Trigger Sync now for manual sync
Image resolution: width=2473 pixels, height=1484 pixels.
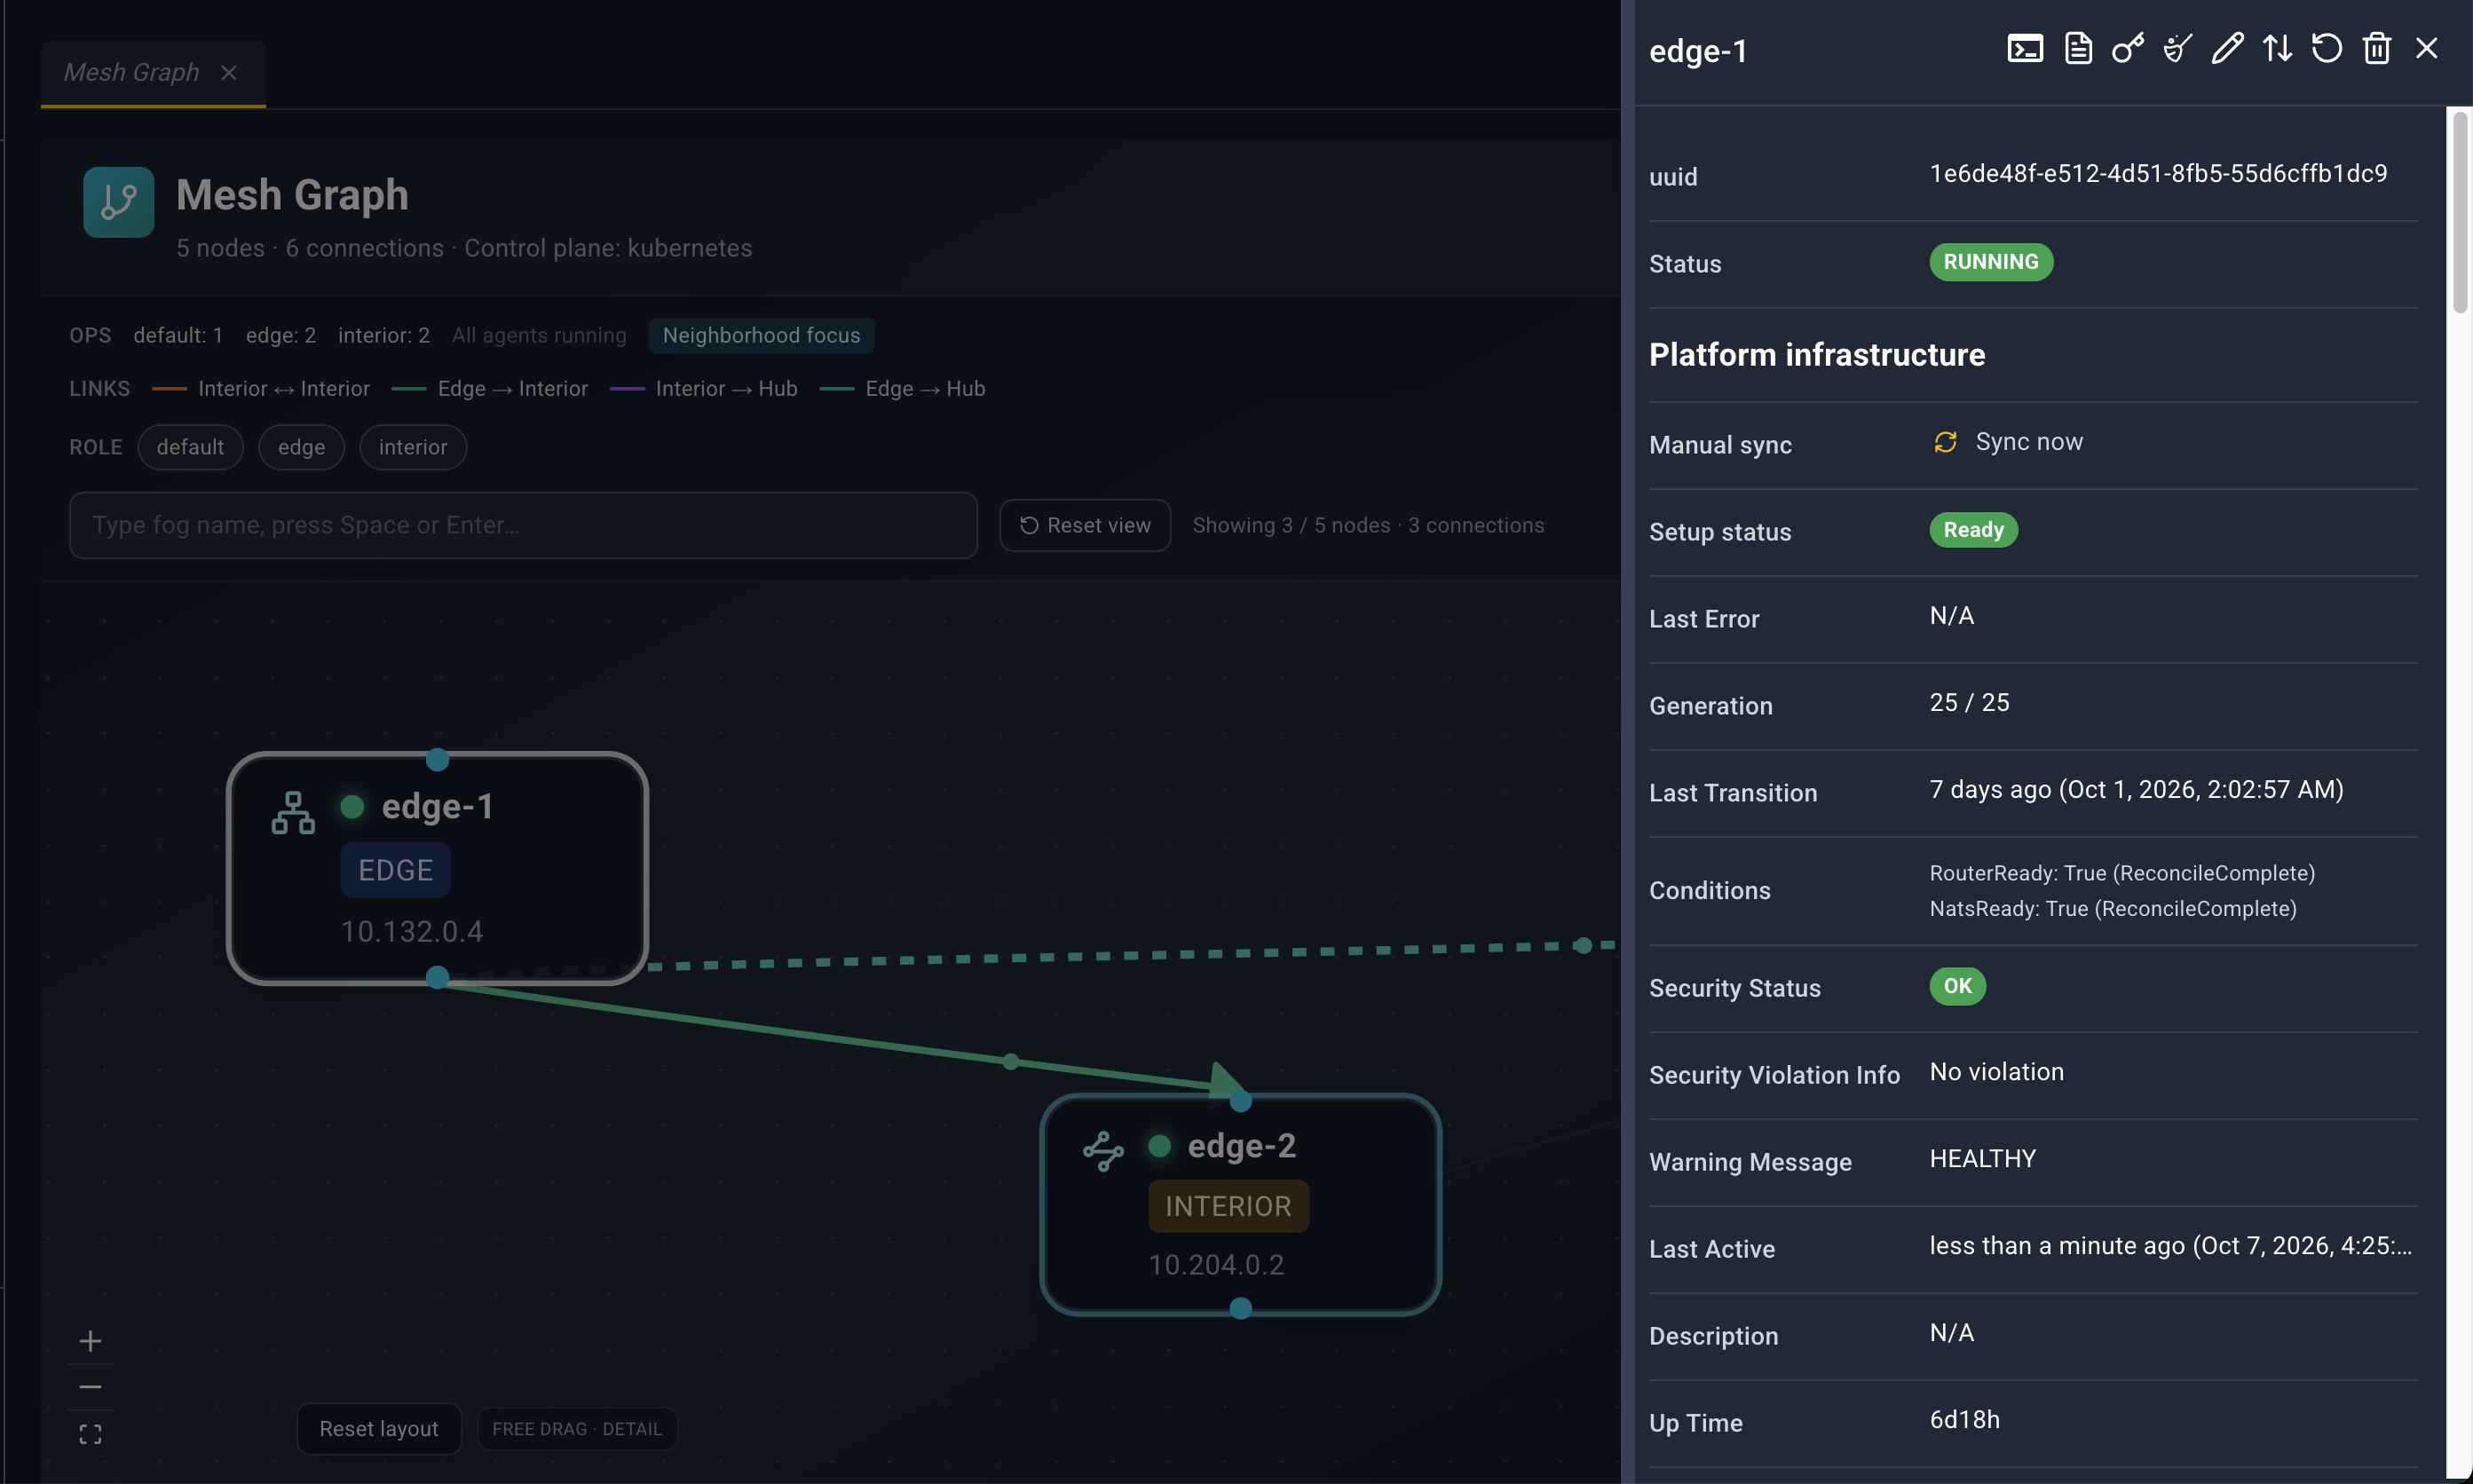(x=2029, y=442)
